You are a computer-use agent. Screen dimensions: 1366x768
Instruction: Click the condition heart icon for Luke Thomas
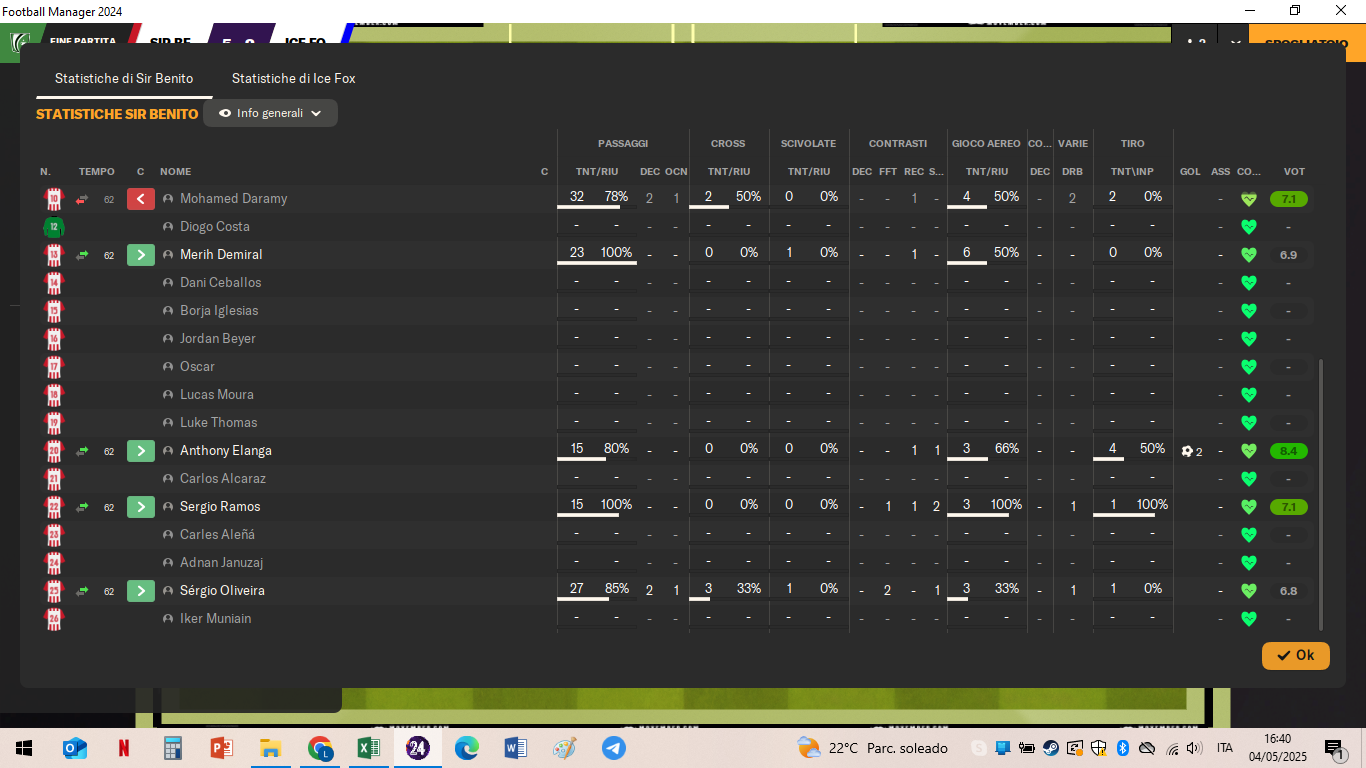click(x=1248, y=423)
